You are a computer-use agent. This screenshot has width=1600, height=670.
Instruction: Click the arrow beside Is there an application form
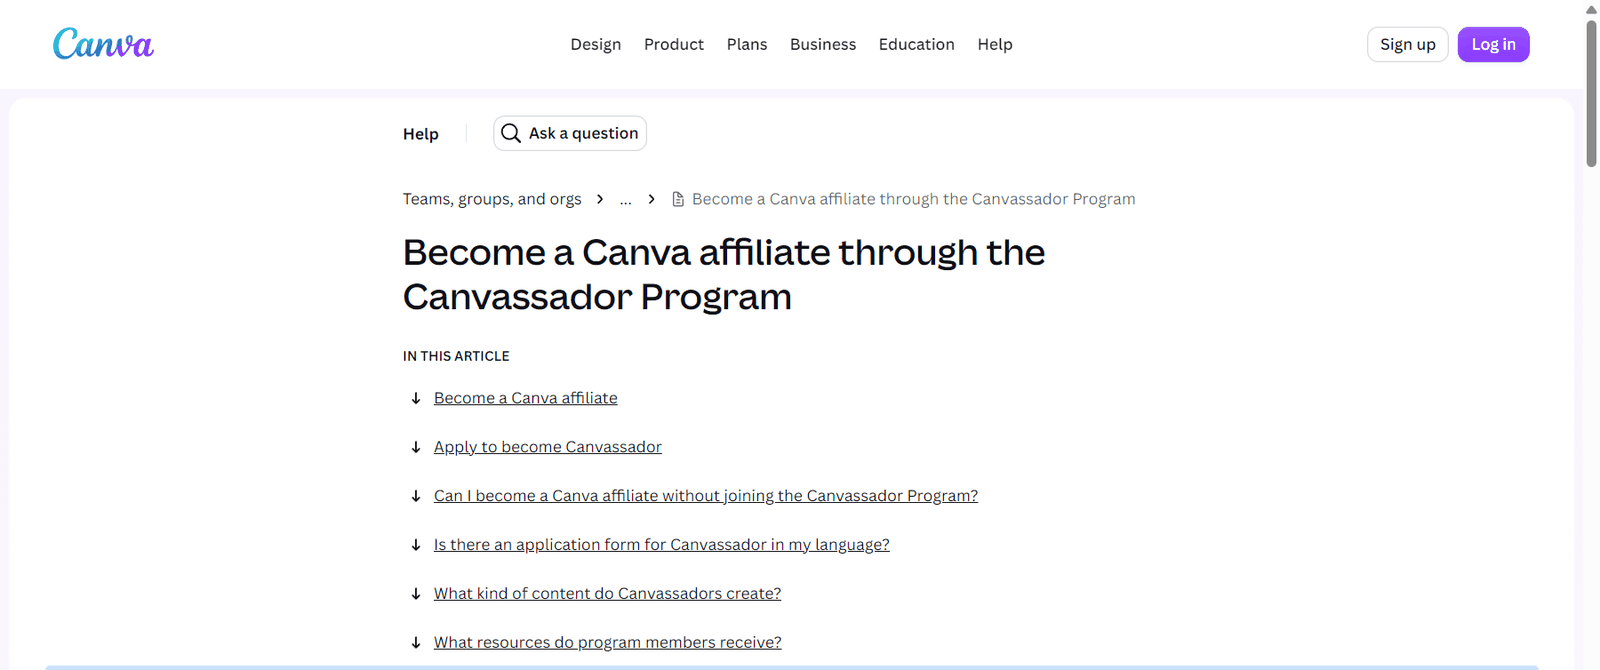click(x=416, y=545)
